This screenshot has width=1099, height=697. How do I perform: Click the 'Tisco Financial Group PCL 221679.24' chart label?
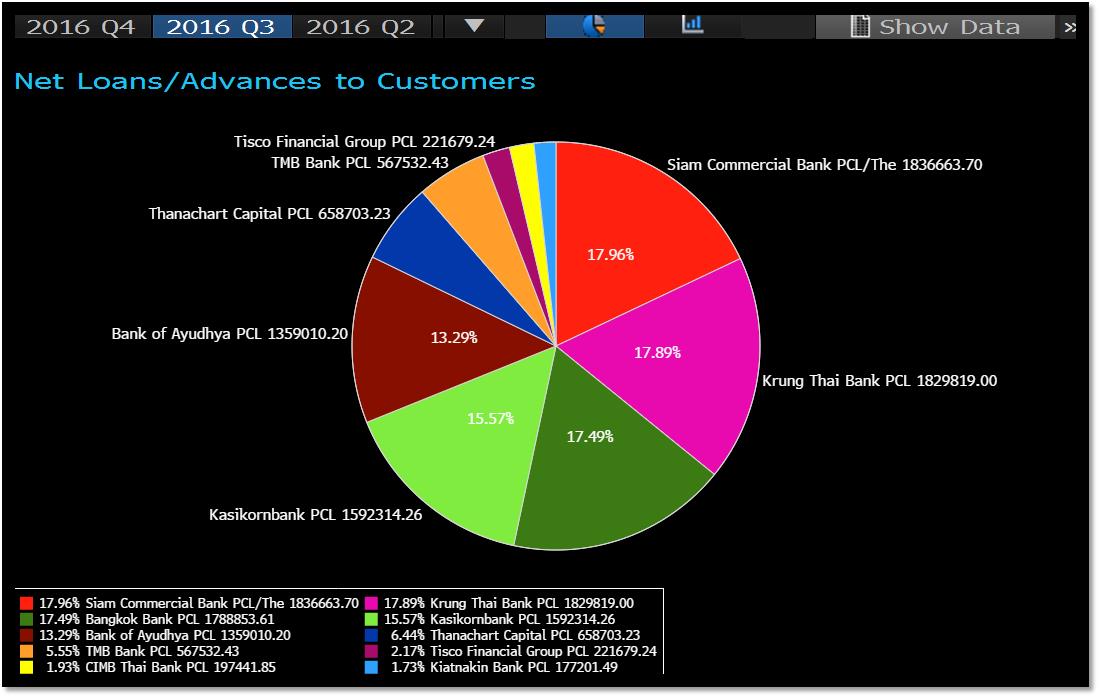pos(364,142)
